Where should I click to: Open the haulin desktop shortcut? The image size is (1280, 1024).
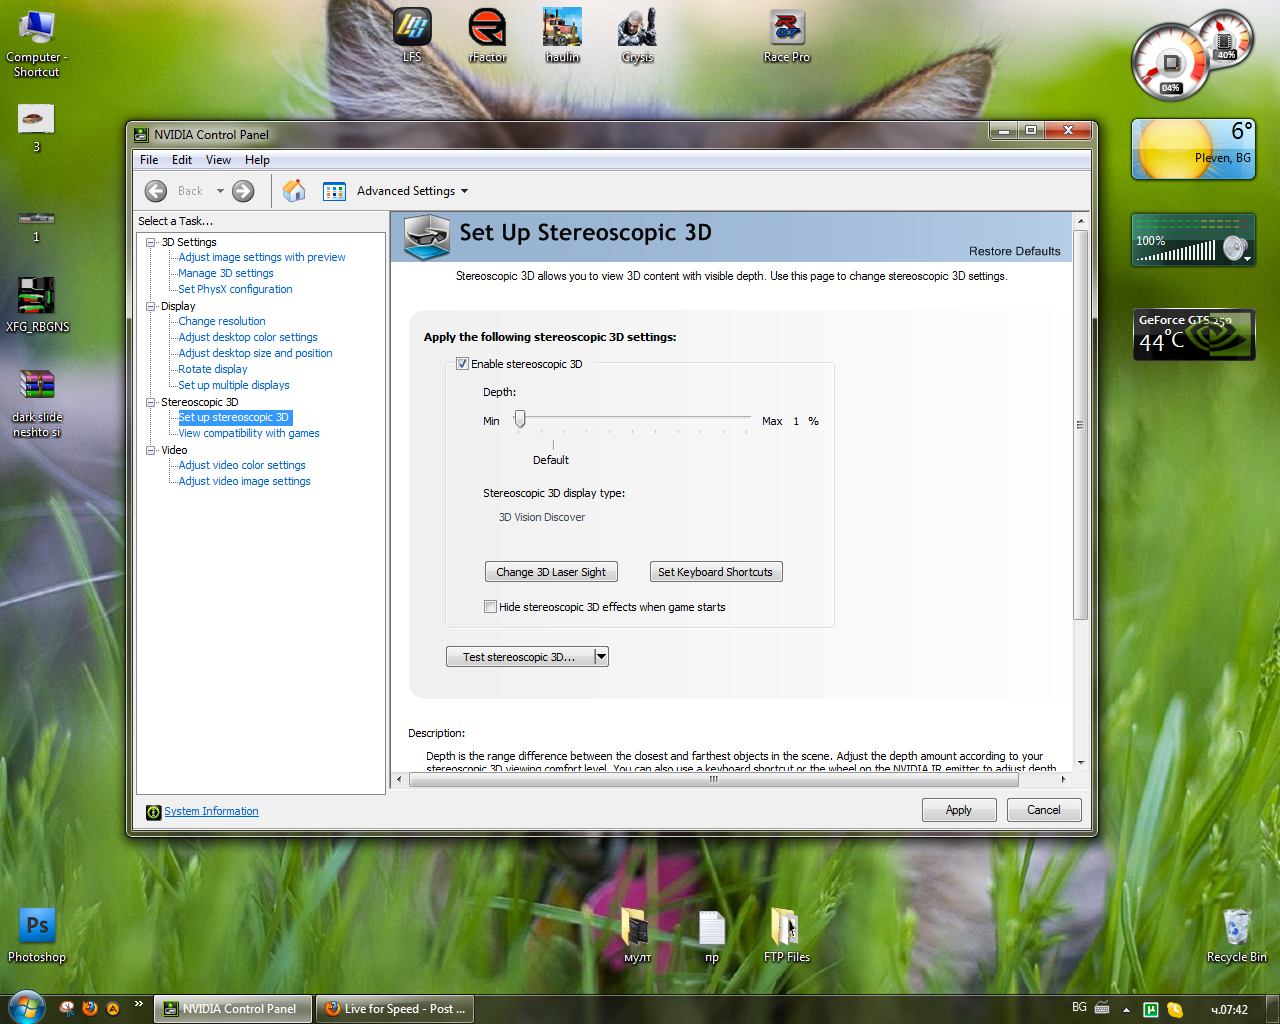(562, 35)
